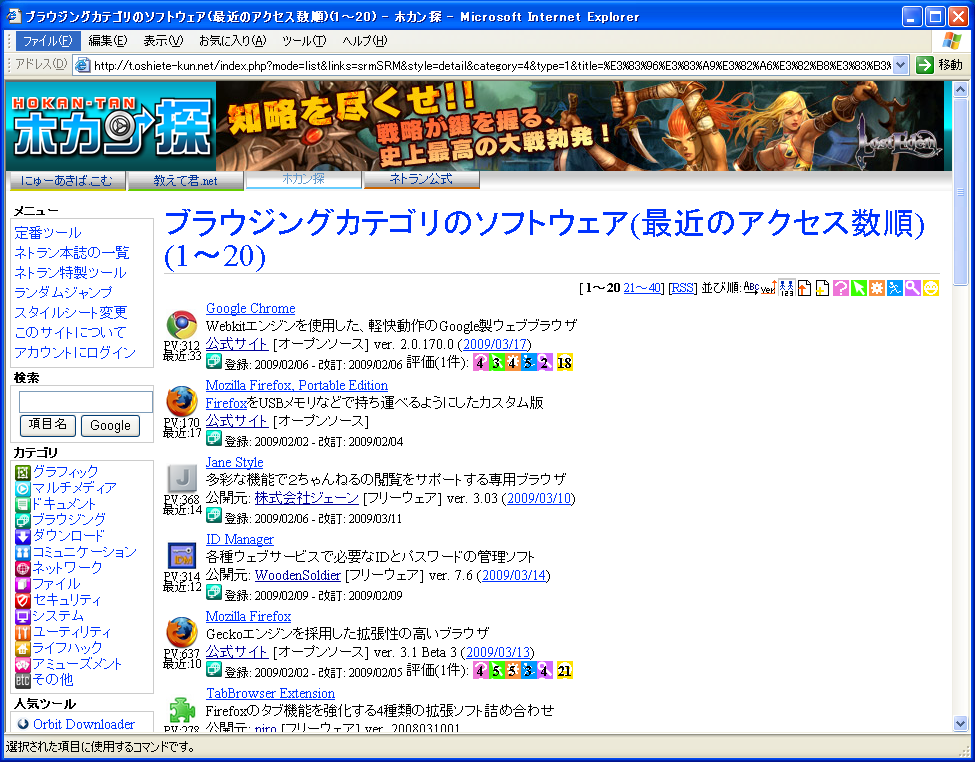Click the その他 etc category icon
The width and height of the screenshot is (975, 762).
[x=22, y=681]
